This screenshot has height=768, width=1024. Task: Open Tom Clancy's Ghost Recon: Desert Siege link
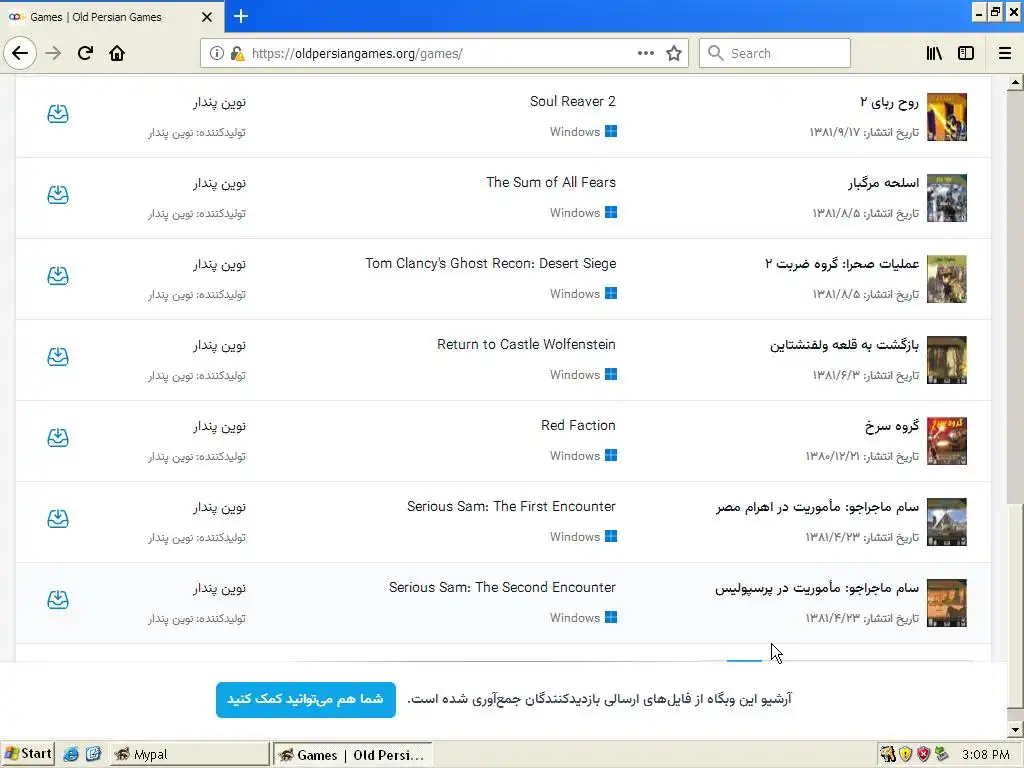pyautogui.click(x=490, y=263)
